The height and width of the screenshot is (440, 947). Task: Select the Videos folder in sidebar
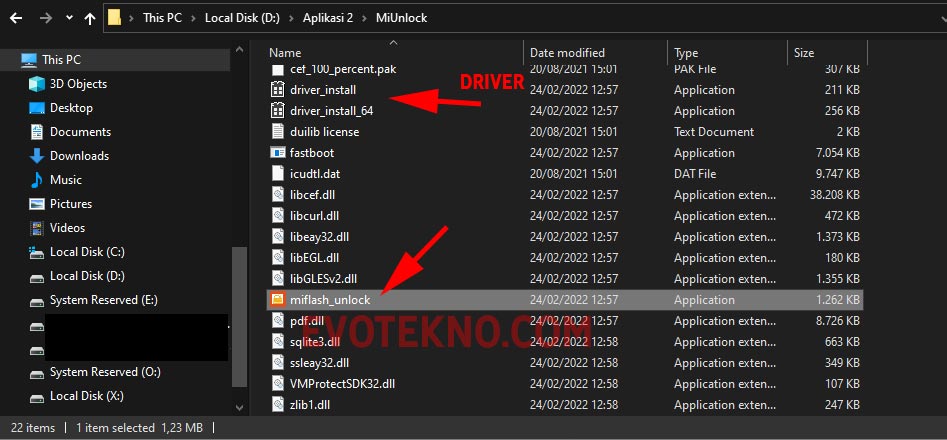pos(67,228)
